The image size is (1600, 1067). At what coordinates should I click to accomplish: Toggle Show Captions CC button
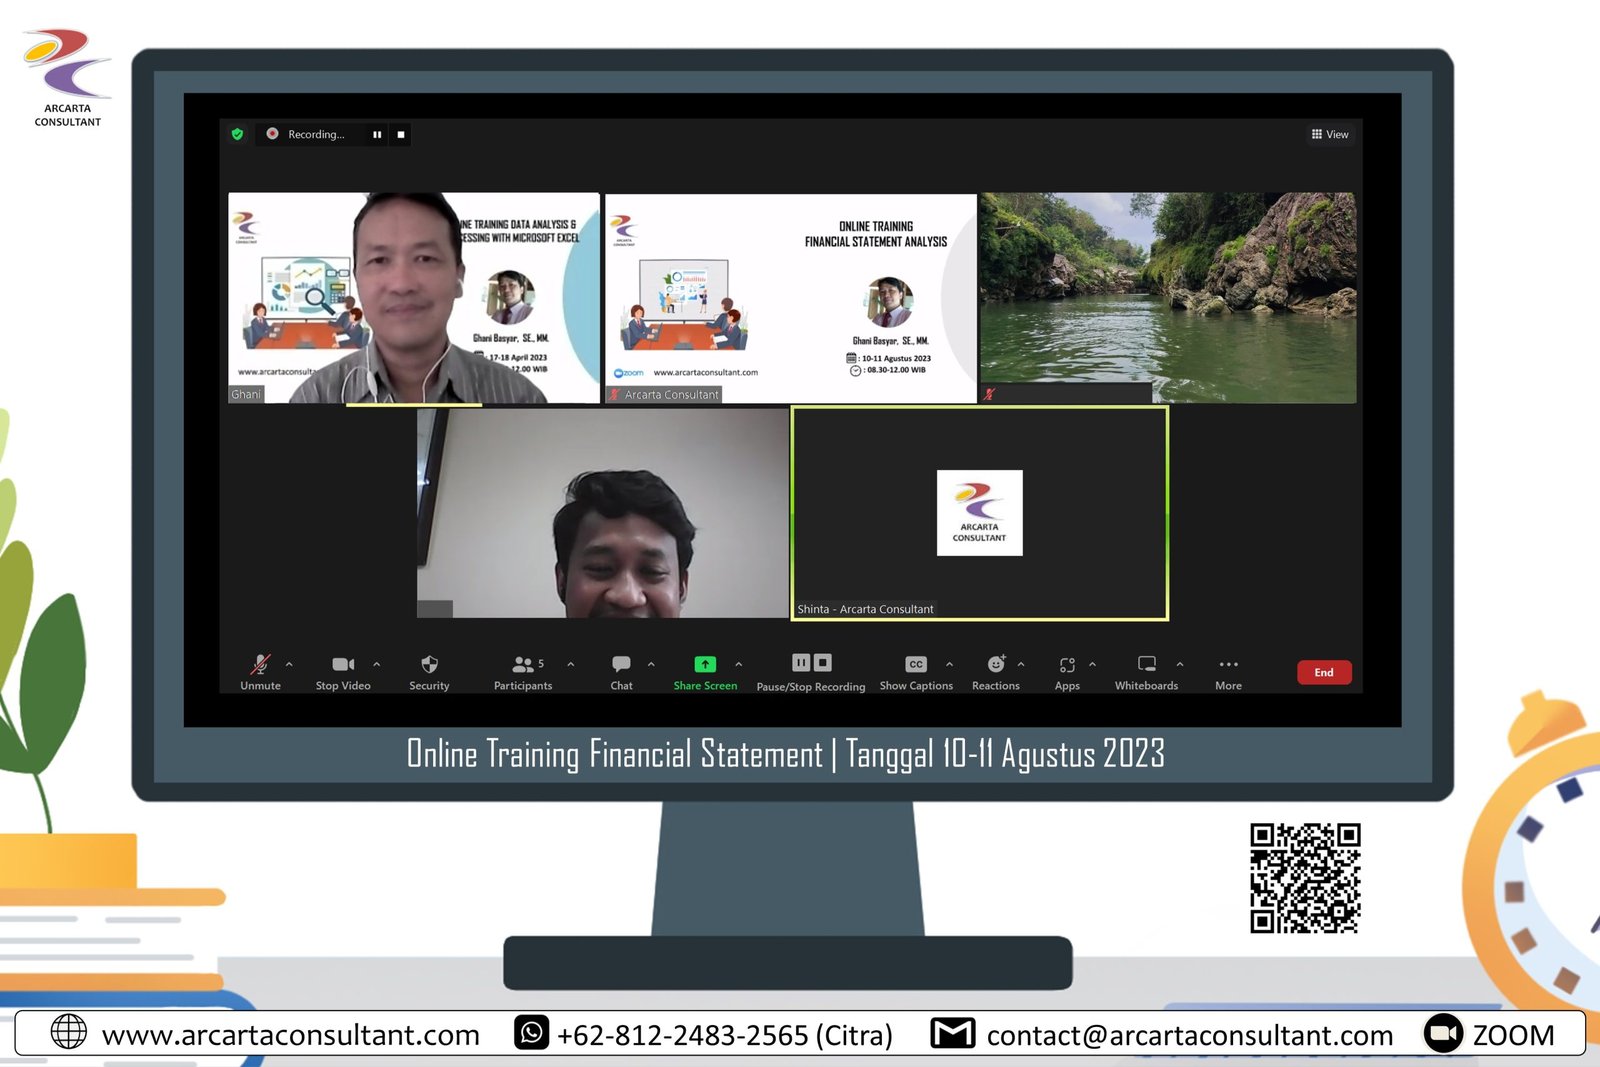click(916, 665)
